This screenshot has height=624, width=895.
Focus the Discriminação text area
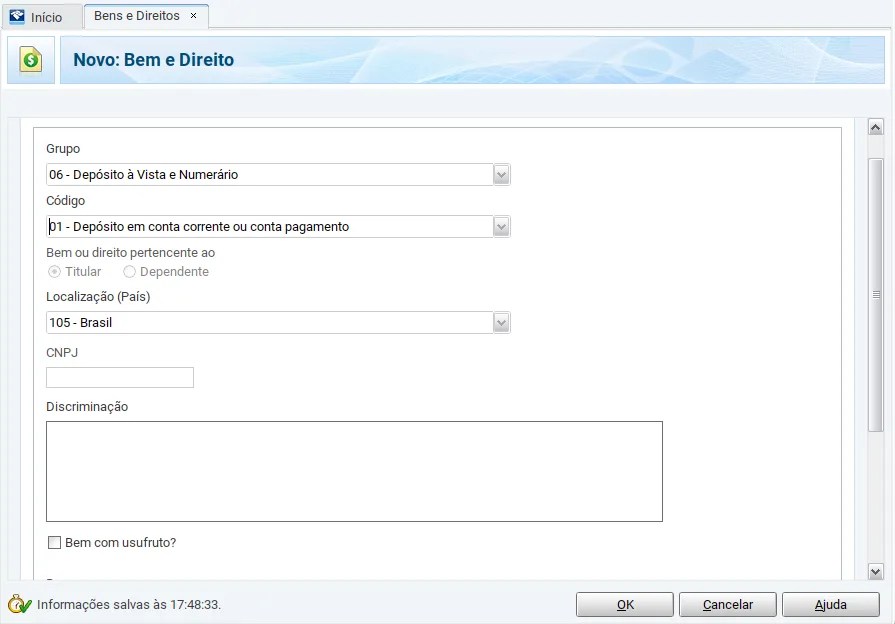[354, 471]
